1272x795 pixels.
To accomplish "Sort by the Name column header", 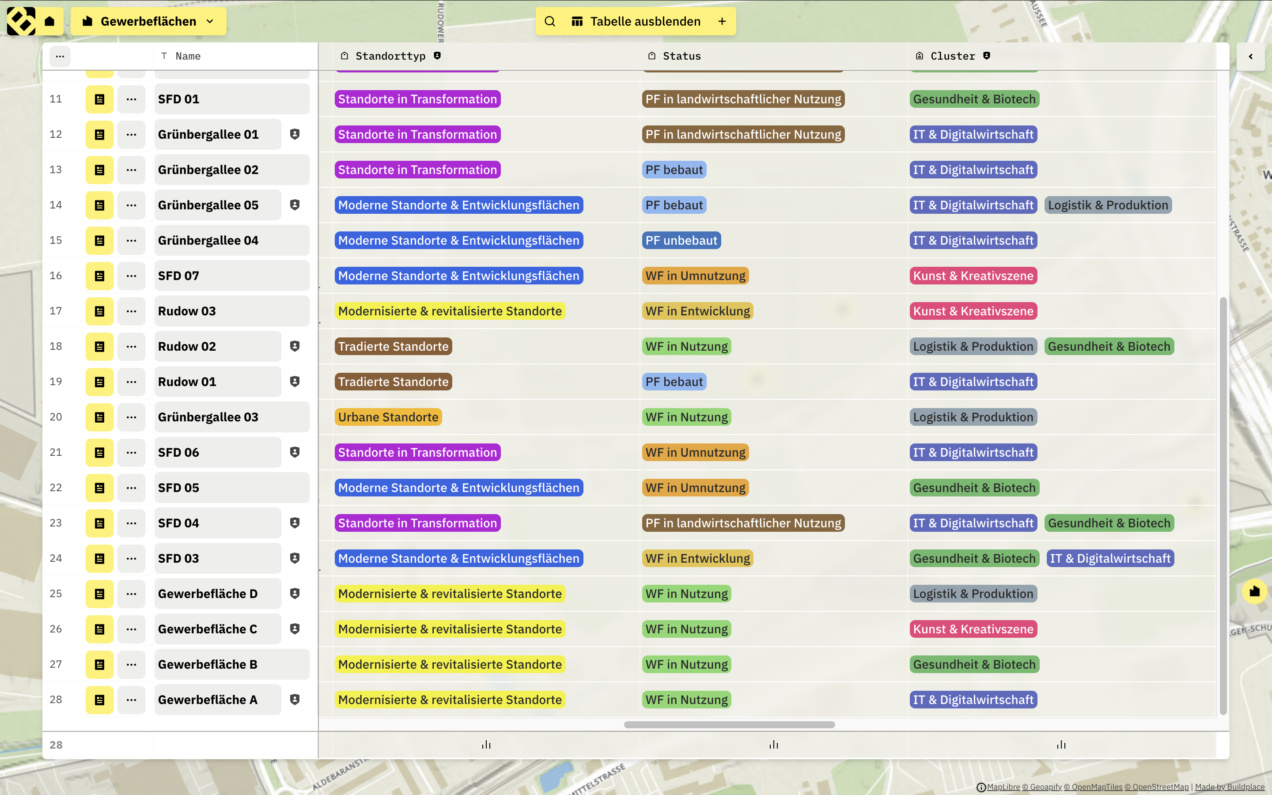I will pos(187,56).
